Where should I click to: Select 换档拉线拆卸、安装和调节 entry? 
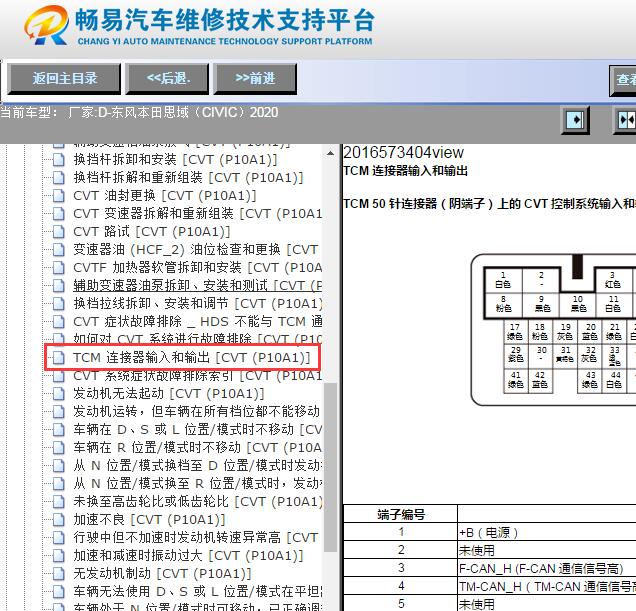pyautogui.click(x=198, y=303)
